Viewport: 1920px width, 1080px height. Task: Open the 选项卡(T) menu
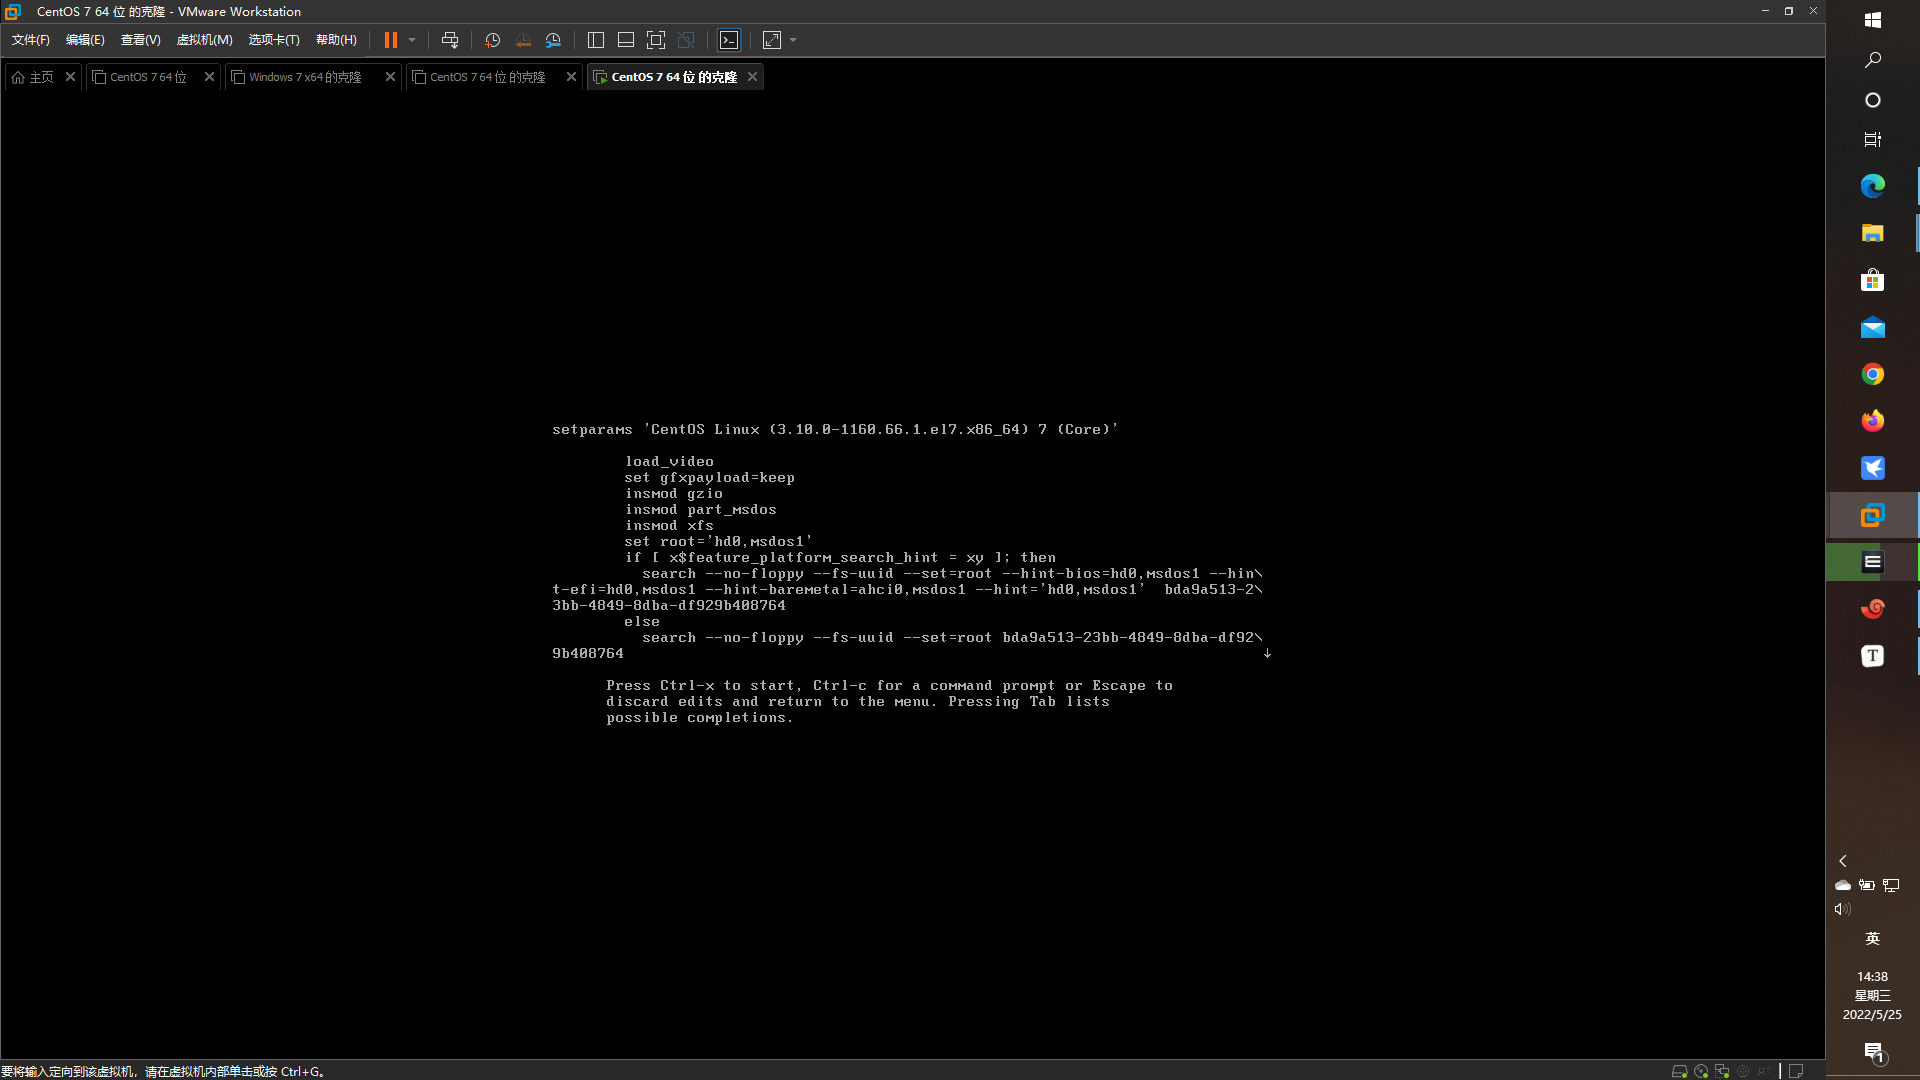click(274, 40)
